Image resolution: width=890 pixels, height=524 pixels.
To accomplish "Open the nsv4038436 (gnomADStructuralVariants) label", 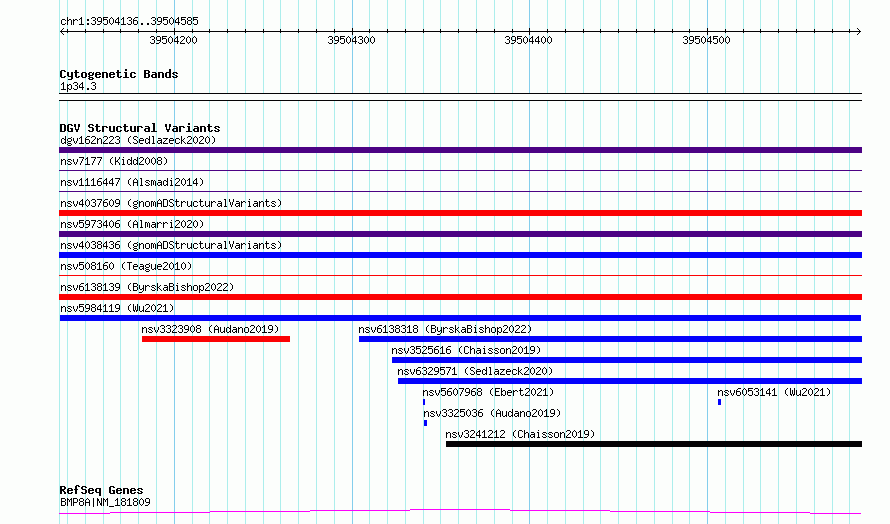I will (171, 245).
